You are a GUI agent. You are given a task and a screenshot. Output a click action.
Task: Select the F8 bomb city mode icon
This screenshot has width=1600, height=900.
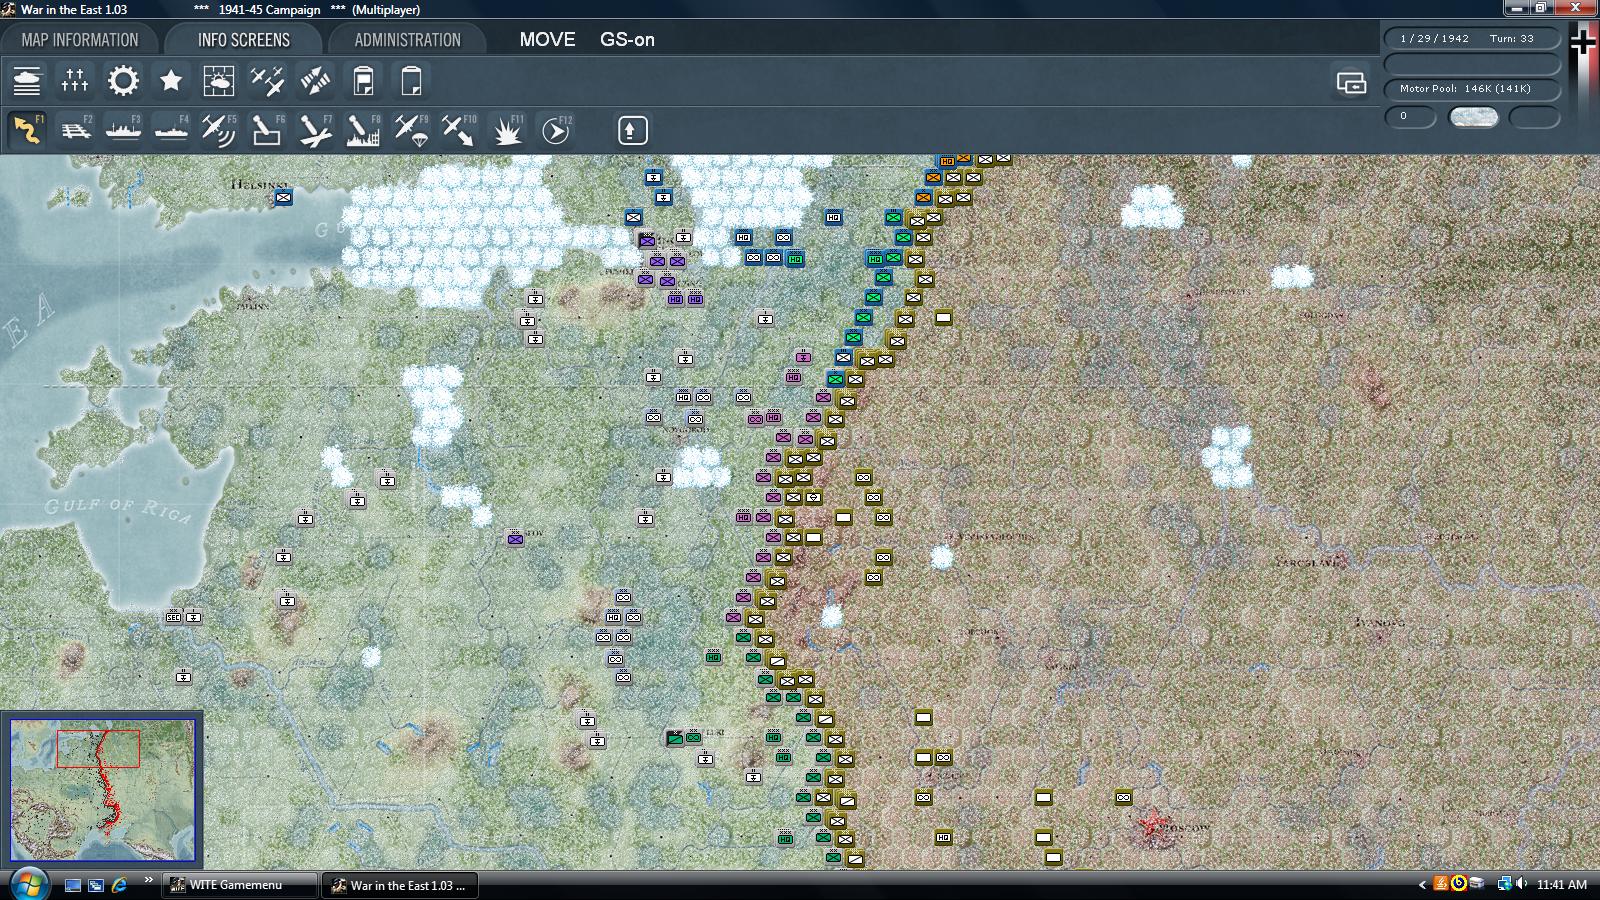[x=363, y=130]
